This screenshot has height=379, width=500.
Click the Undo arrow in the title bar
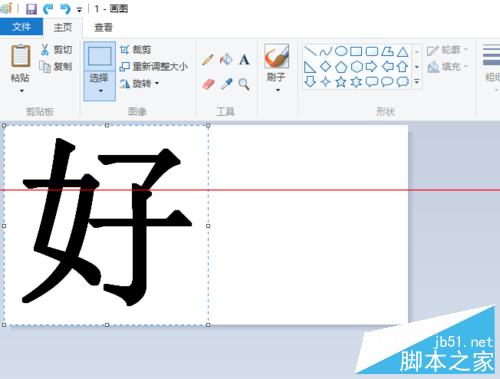coord(65,9)
